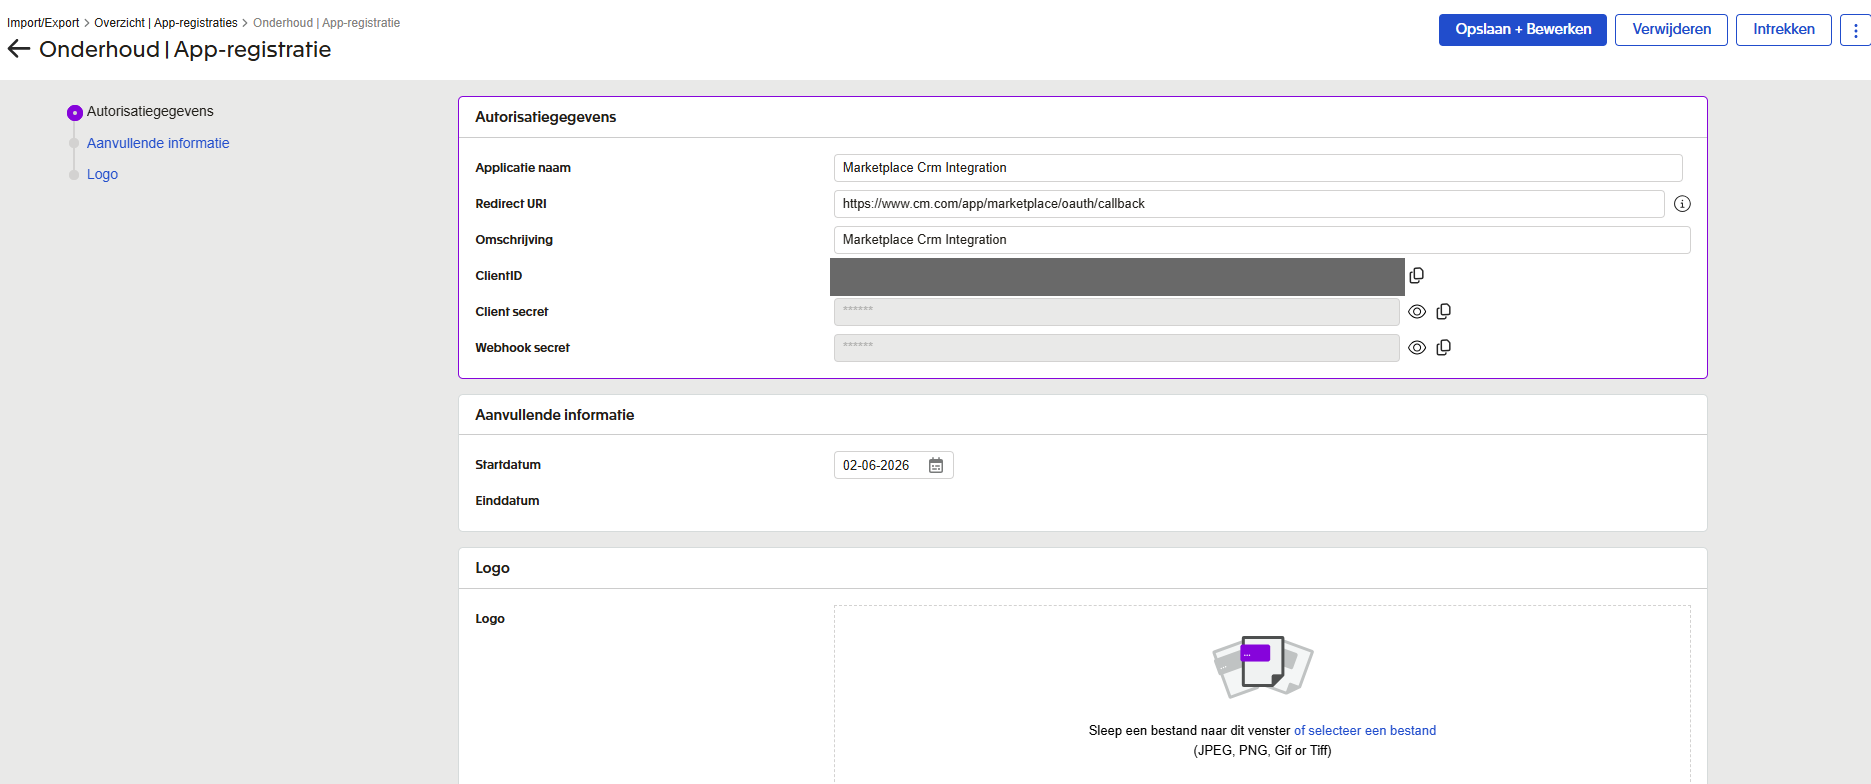Copy the ClientID value
Viewport: 1871px width, 784px height.
pyautogui.click(x=1416, y=275)
